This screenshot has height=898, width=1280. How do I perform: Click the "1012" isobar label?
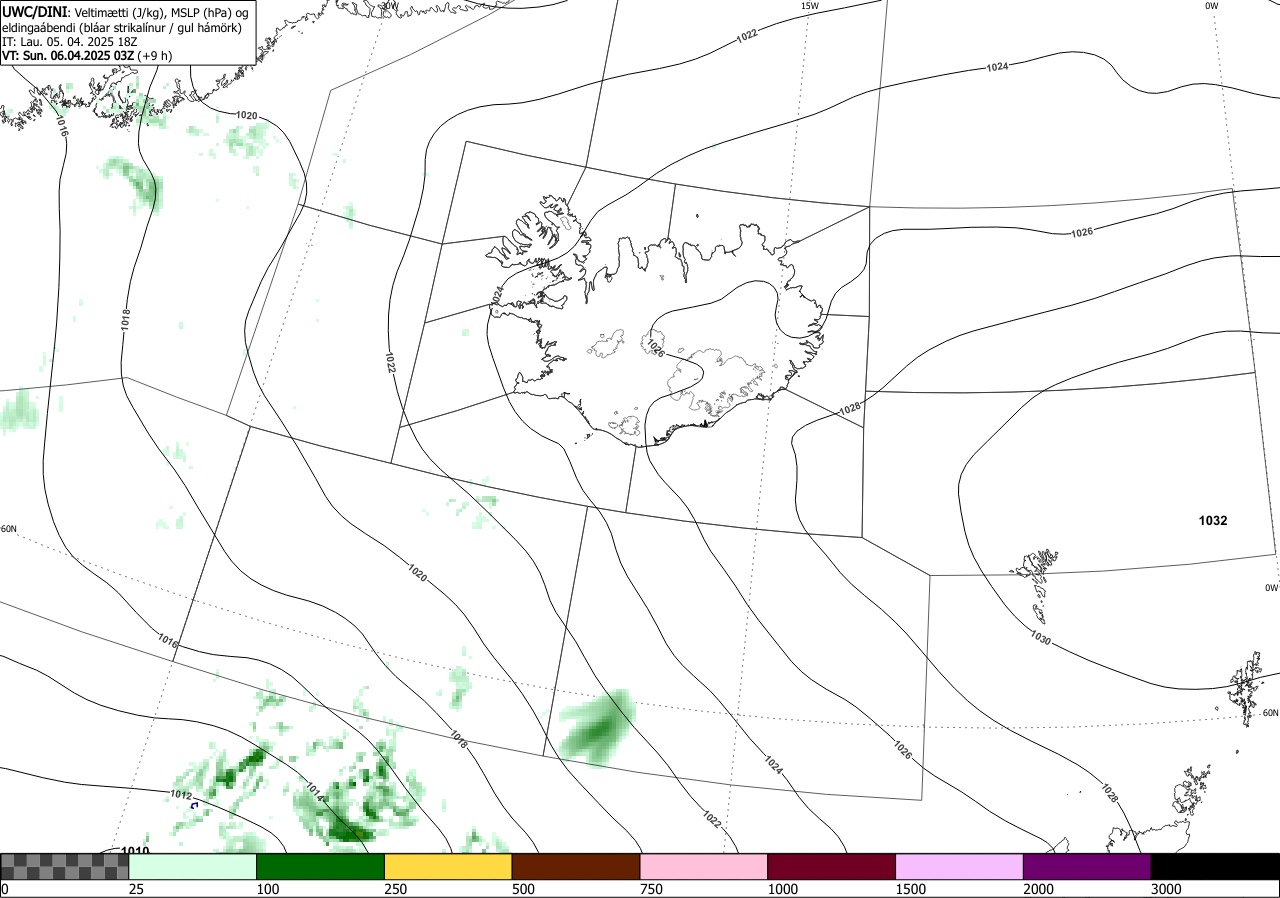click(x=181, y=795)
